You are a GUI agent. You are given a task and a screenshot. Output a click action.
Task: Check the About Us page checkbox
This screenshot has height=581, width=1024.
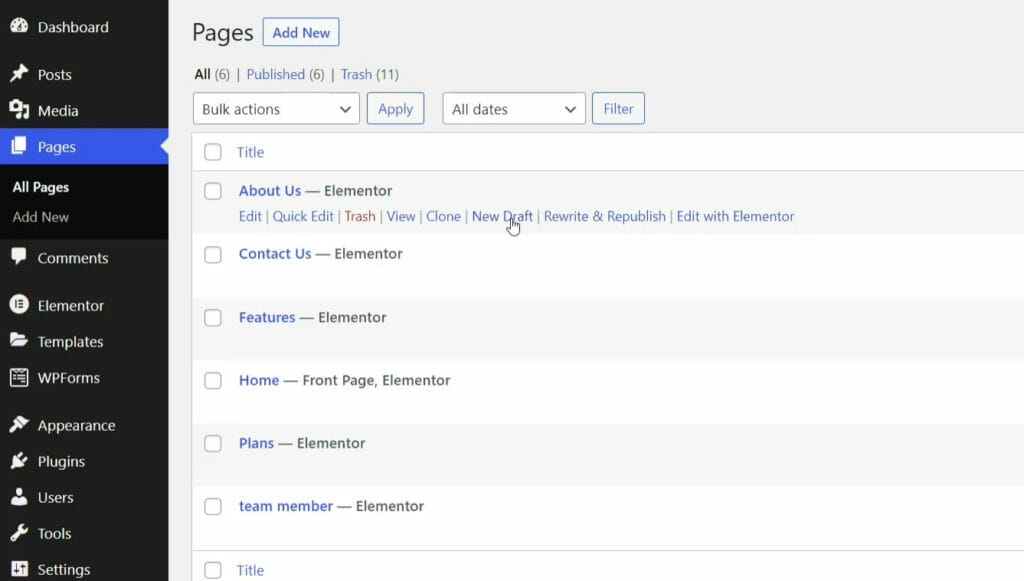(x=213, y=191)
